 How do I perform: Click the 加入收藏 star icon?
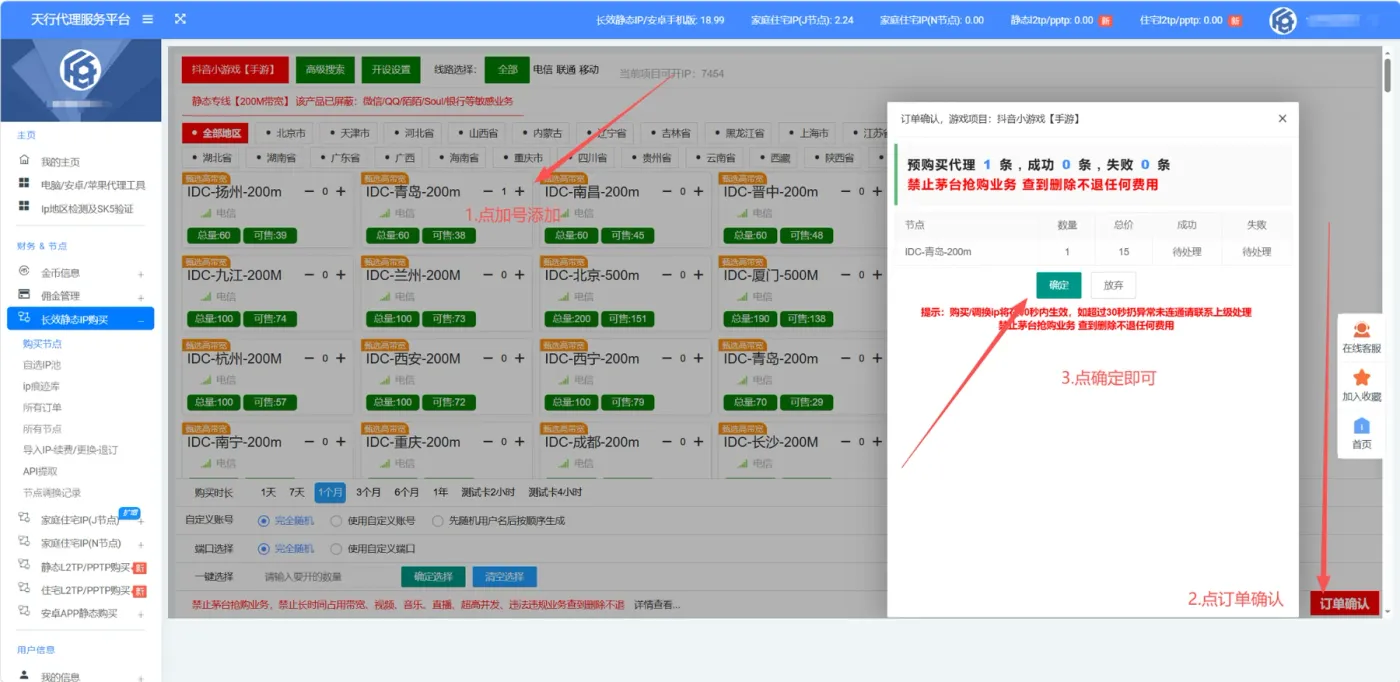coord(1361,378)
